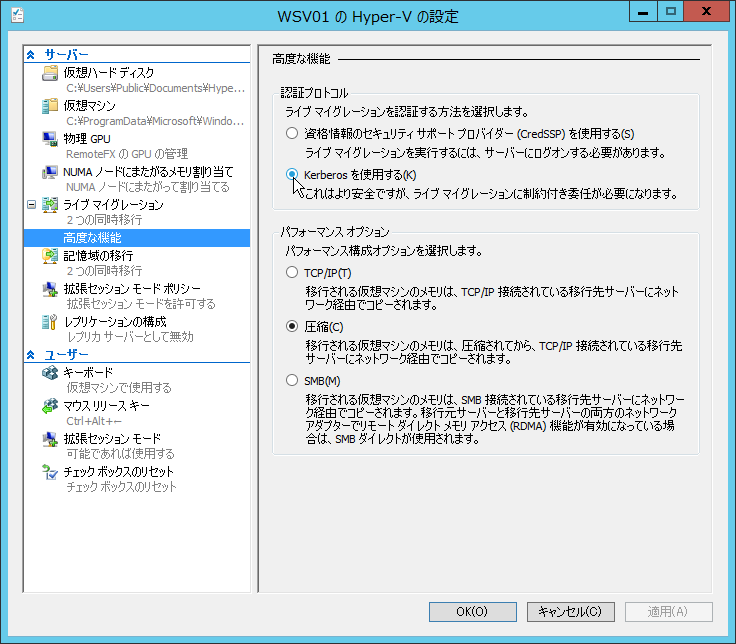
Task: Open 記憶域の移行 settings
Action: (x=99, y=256)
